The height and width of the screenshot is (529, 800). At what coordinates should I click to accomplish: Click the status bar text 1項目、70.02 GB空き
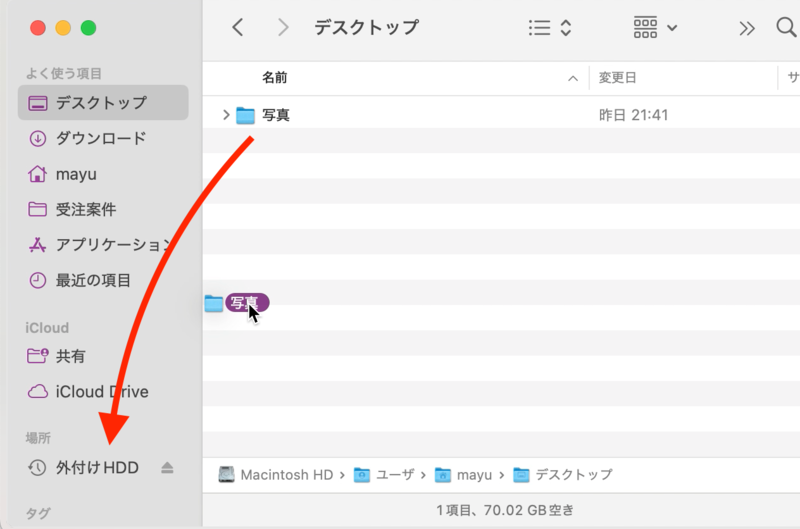[x=505, y=510]
